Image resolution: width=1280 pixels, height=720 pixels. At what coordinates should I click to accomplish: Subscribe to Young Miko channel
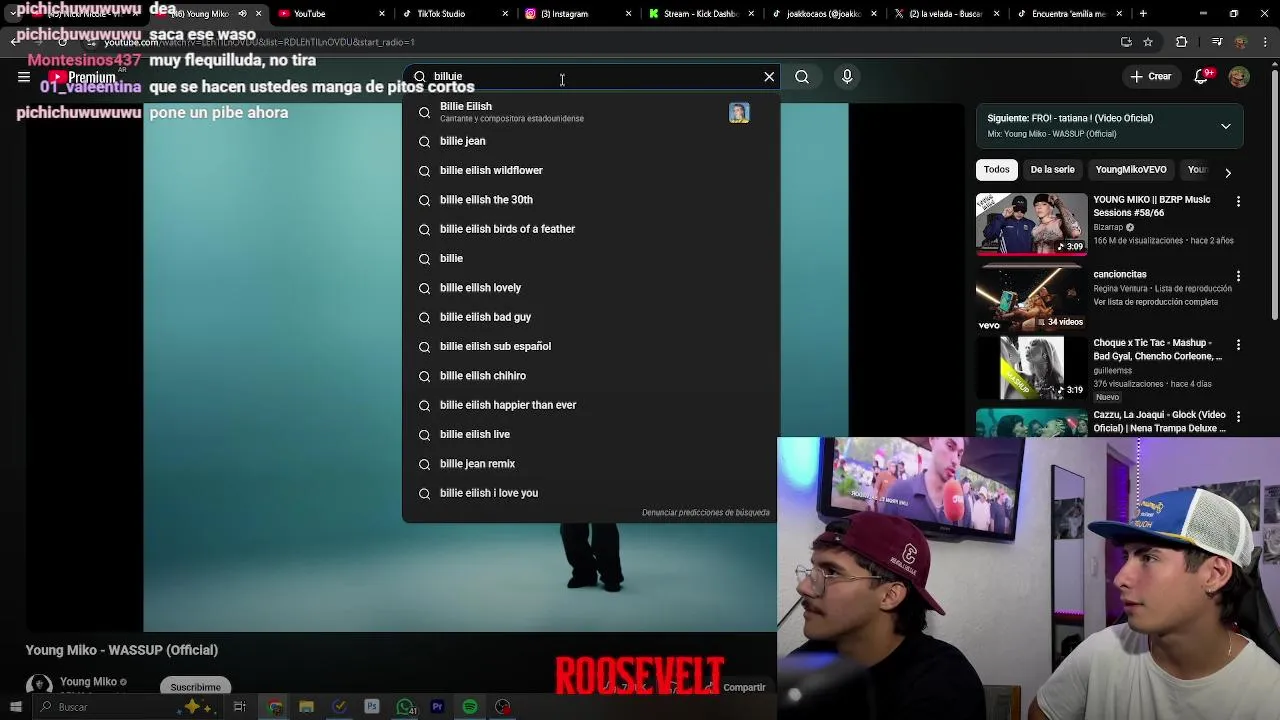[x=195, y=687]
